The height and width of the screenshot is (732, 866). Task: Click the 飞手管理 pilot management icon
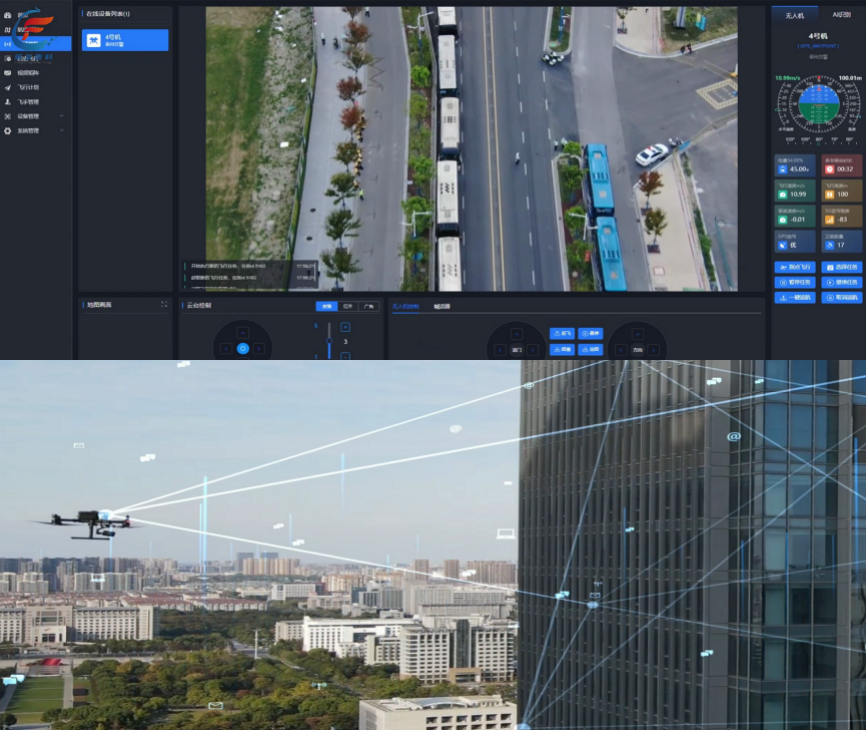pyautogui.click(x=8, y=102)
